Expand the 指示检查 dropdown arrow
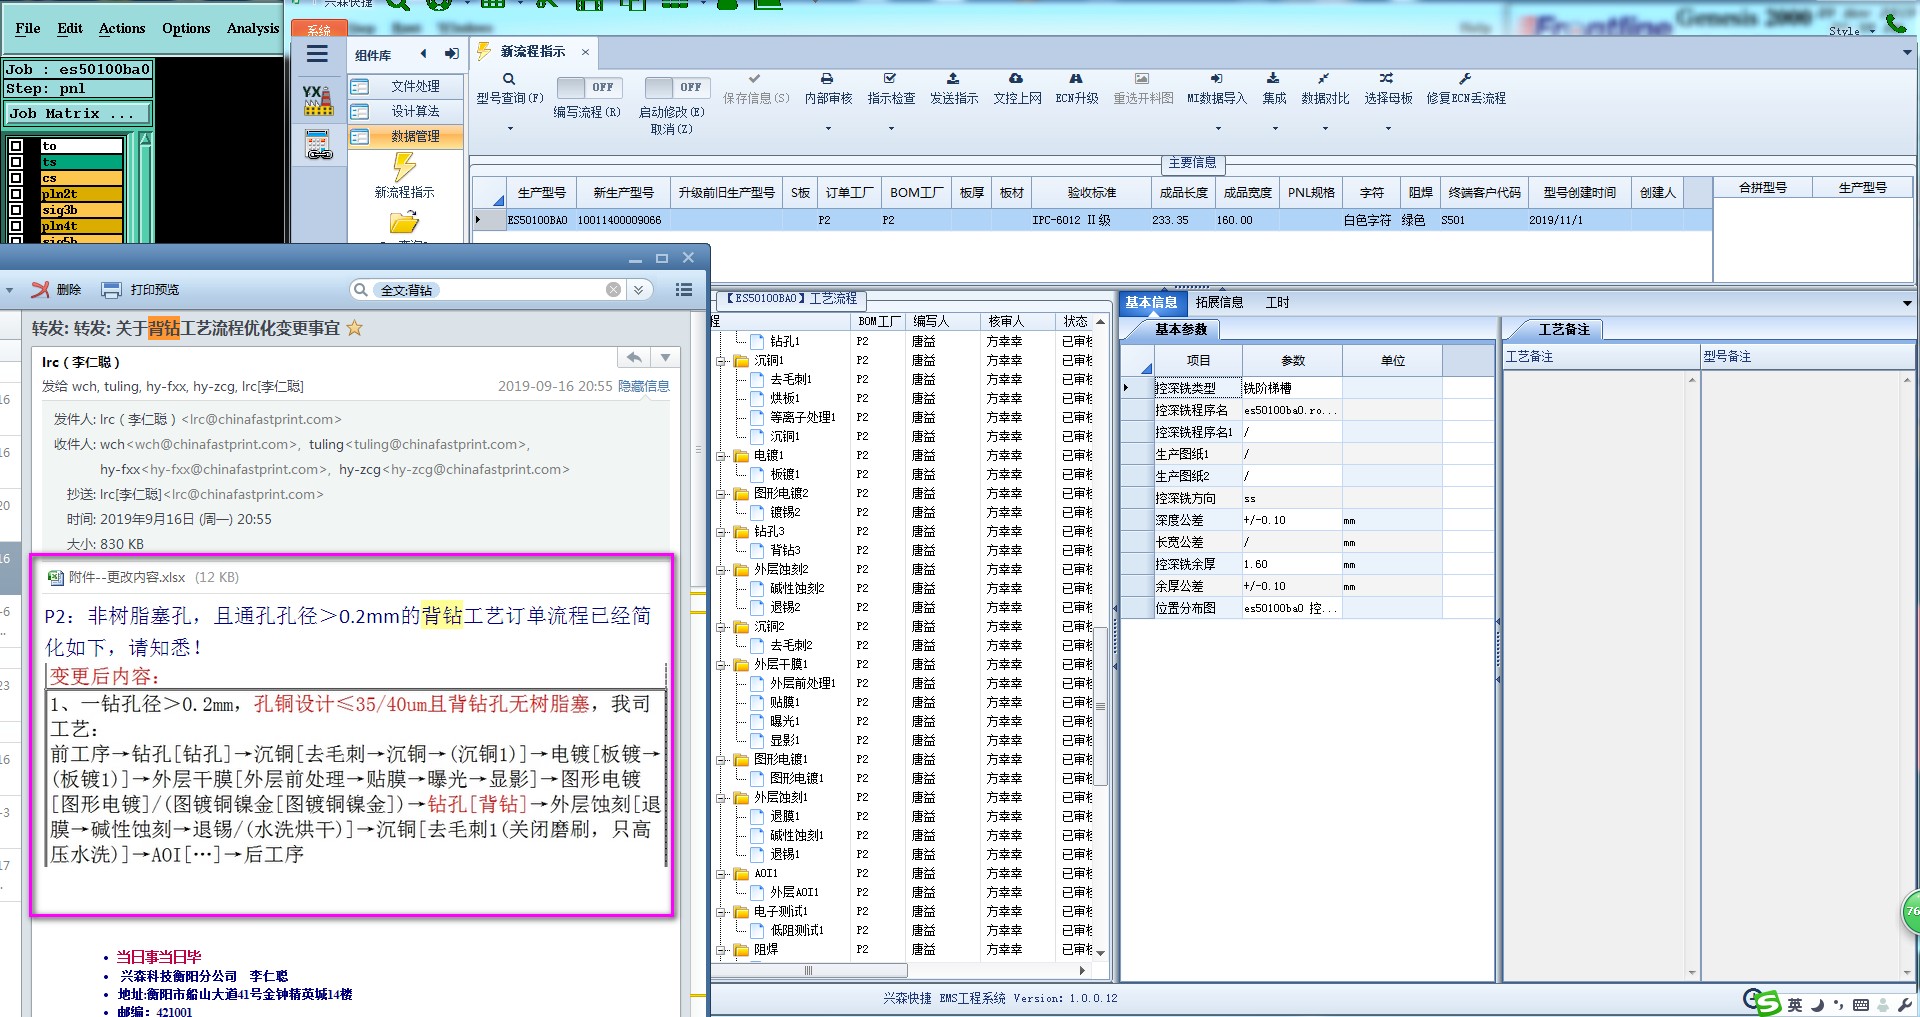Image resolution: width=1920 pixels, height=1017 pixels. pos(891,128)
